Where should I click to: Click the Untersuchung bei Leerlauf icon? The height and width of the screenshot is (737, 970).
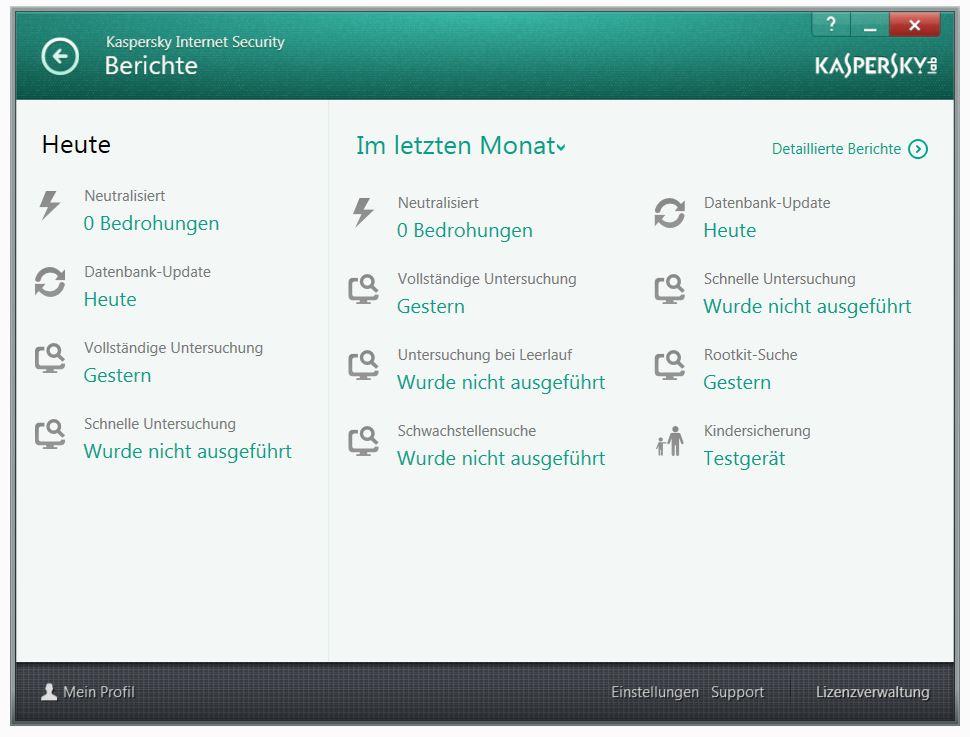click(x=363, y=365)
